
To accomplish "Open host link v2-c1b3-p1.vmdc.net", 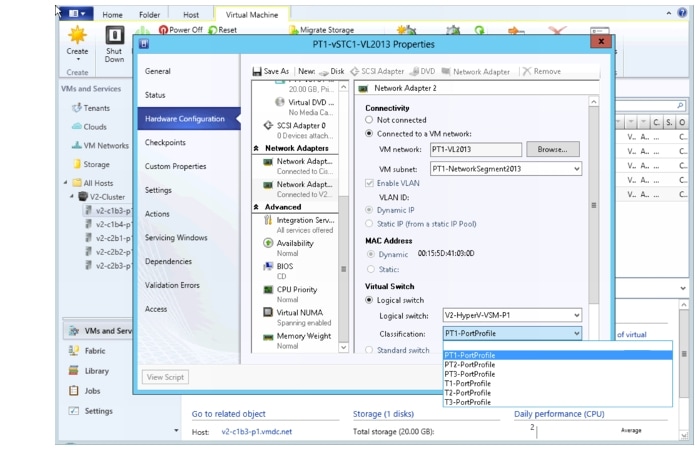I will (257, 431).
